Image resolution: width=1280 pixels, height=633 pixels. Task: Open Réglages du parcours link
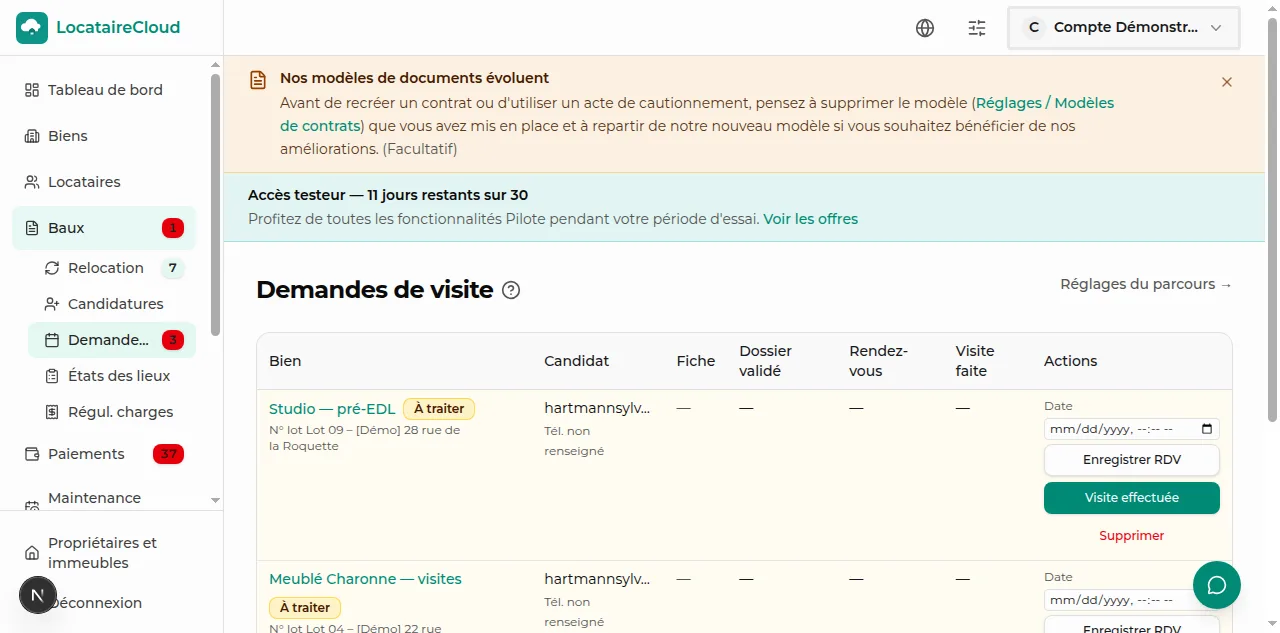pyautogui.click(x=1146, y=284)
